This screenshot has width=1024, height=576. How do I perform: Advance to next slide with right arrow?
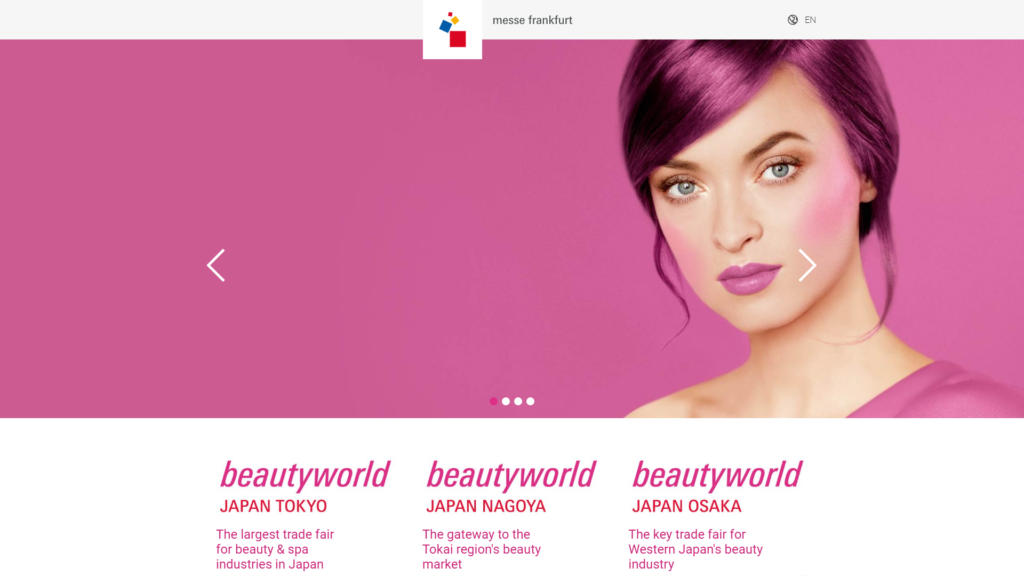pos(807,265)
